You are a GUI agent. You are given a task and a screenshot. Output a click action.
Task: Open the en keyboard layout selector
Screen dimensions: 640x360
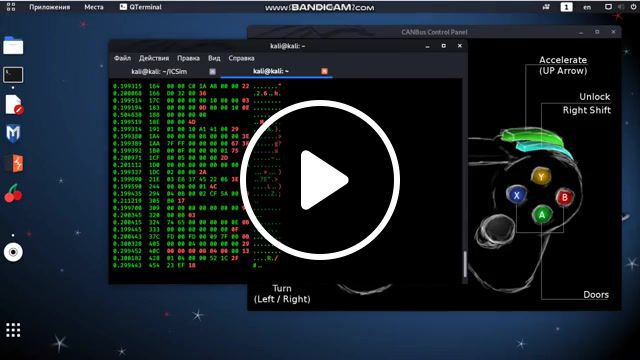587,7
